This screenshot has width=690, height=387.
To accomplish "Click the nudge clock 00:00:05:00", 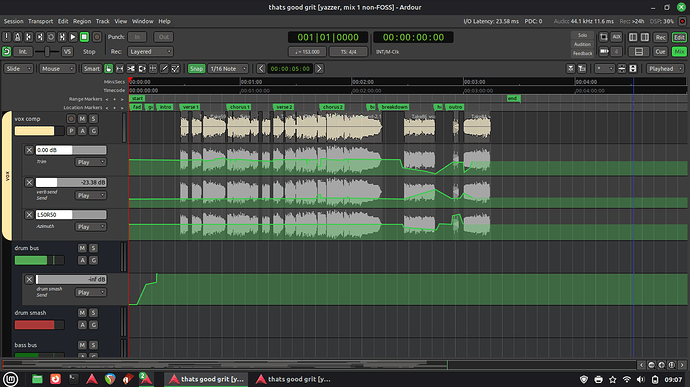I will pos(290,69).
